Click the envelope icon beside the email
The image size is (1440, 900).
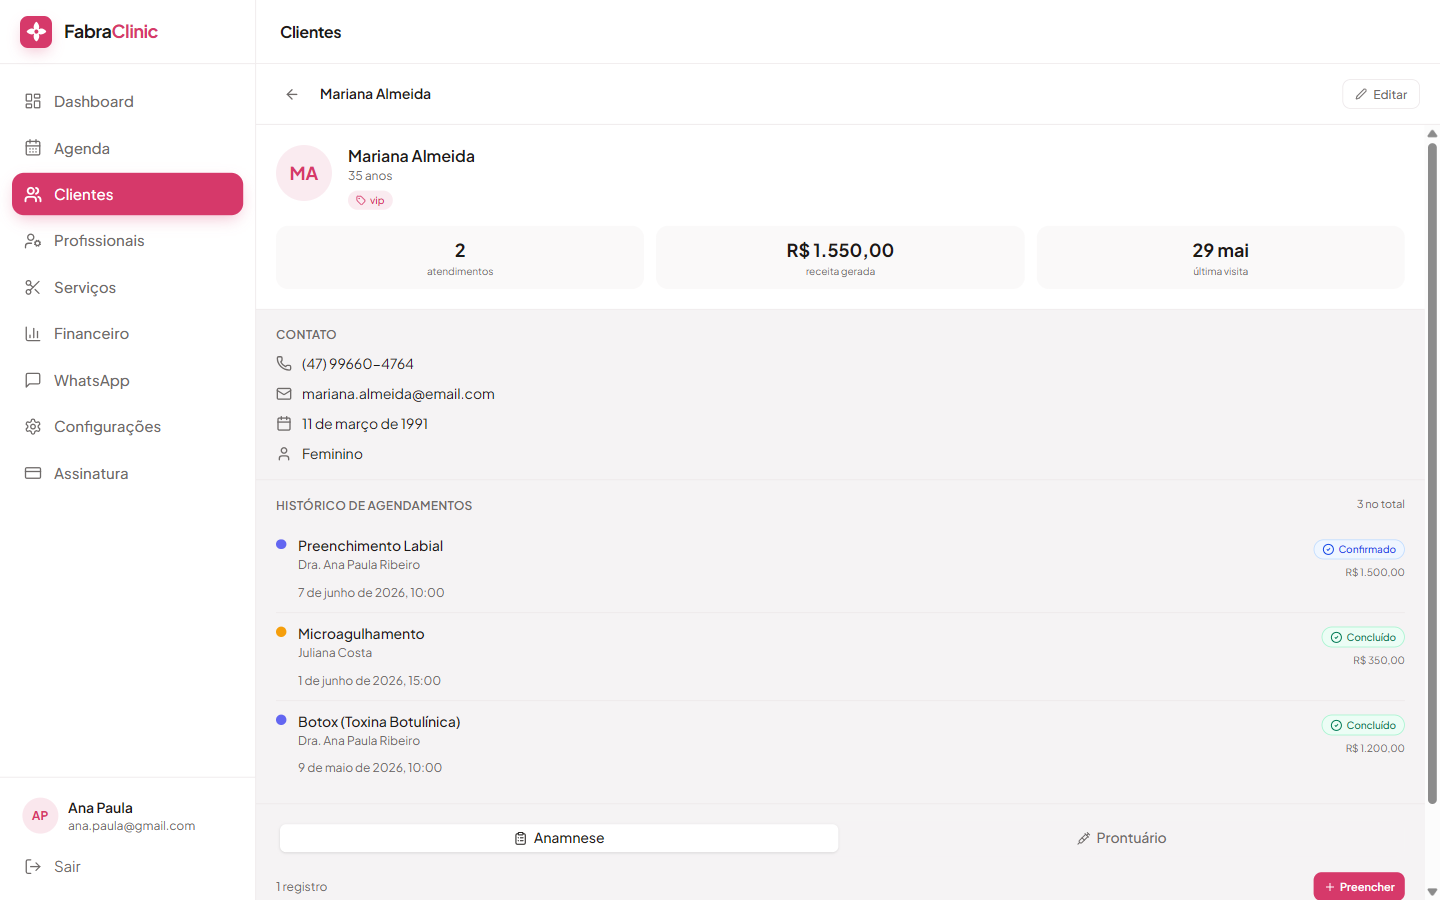pos(284,394)
